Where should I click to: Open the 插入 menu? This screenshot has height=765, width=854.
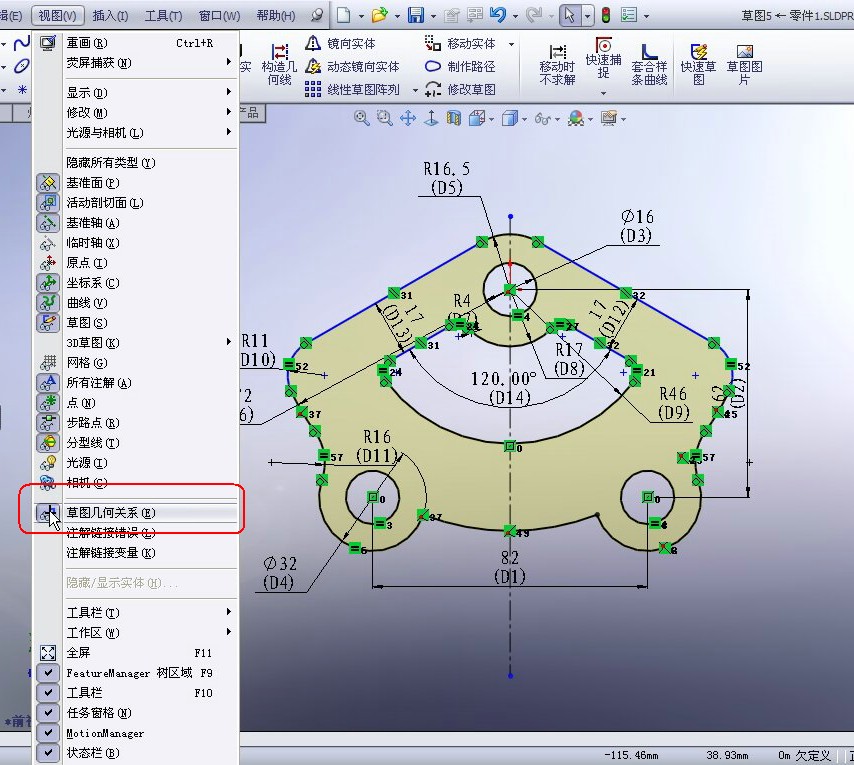[x=111, y=15]
